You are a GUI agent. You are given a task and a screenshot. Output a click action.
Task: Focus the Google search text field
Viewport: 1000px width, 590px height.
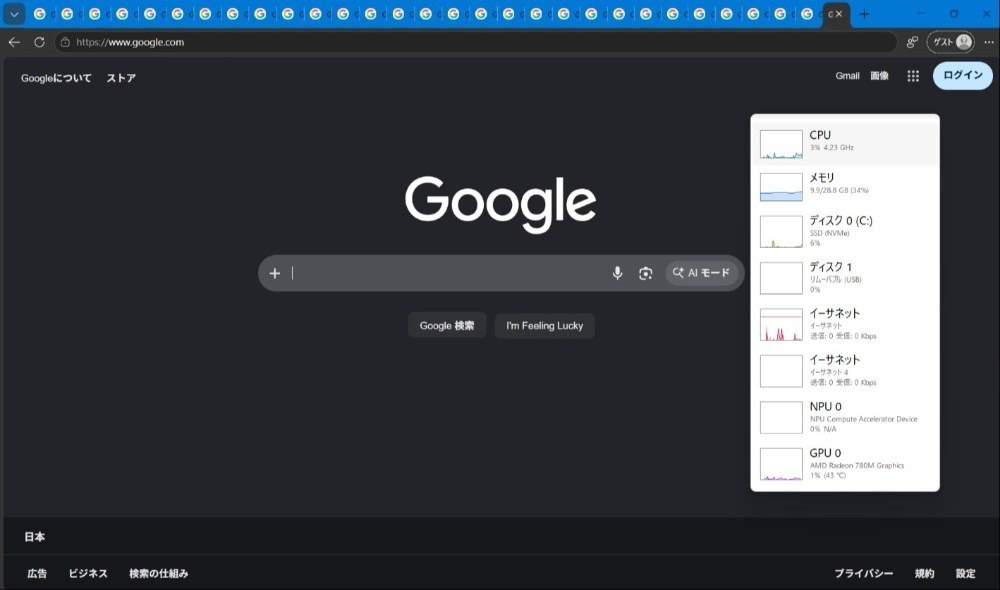pyautogui.click(x=446, y=273)
